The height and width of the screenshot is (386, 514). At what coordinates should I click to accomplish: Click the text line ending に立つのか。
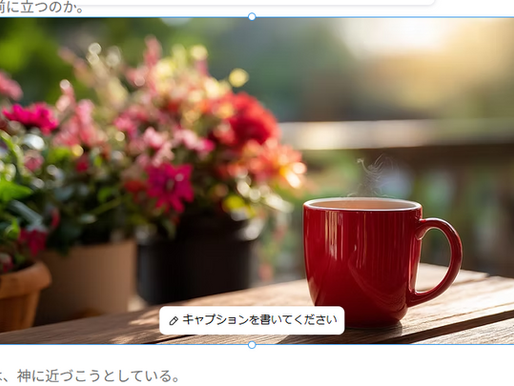click(42, 7)
